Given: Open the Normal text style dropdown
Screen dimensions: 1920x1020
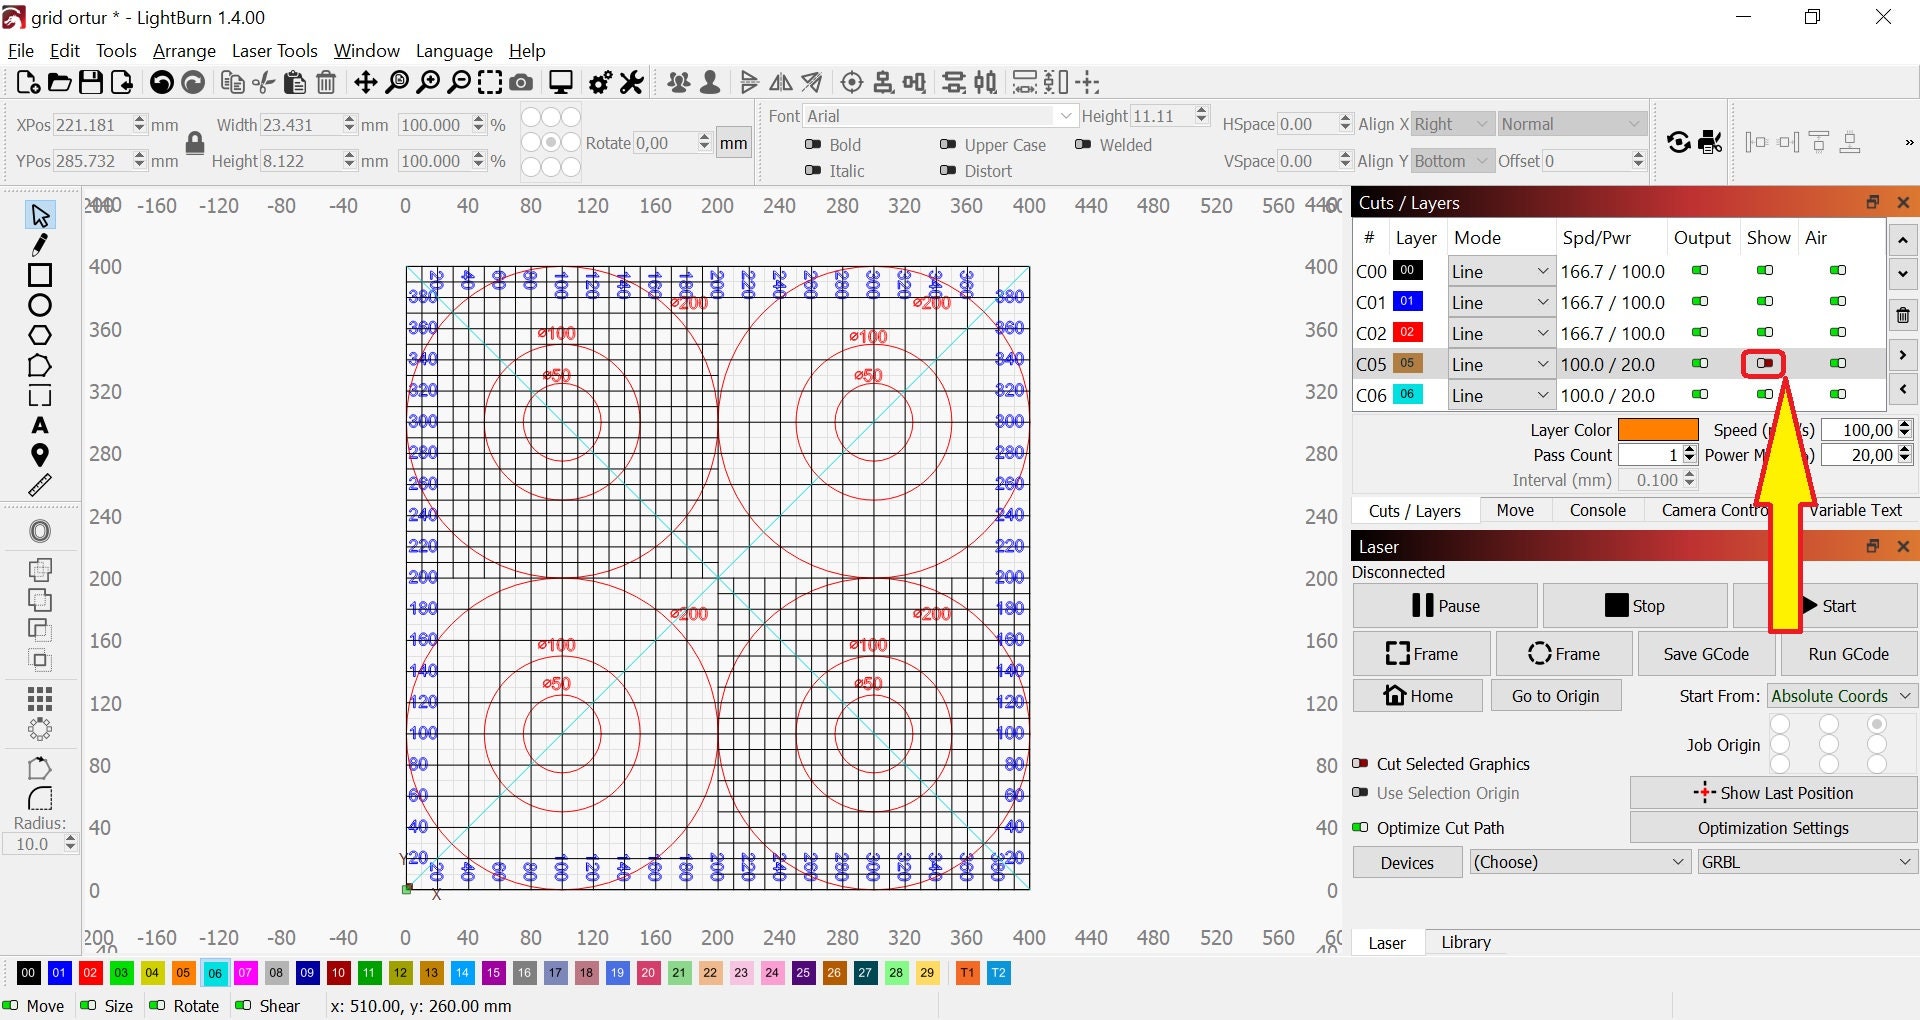Looking at the screenshot, I should click(x=1572, y=124).
